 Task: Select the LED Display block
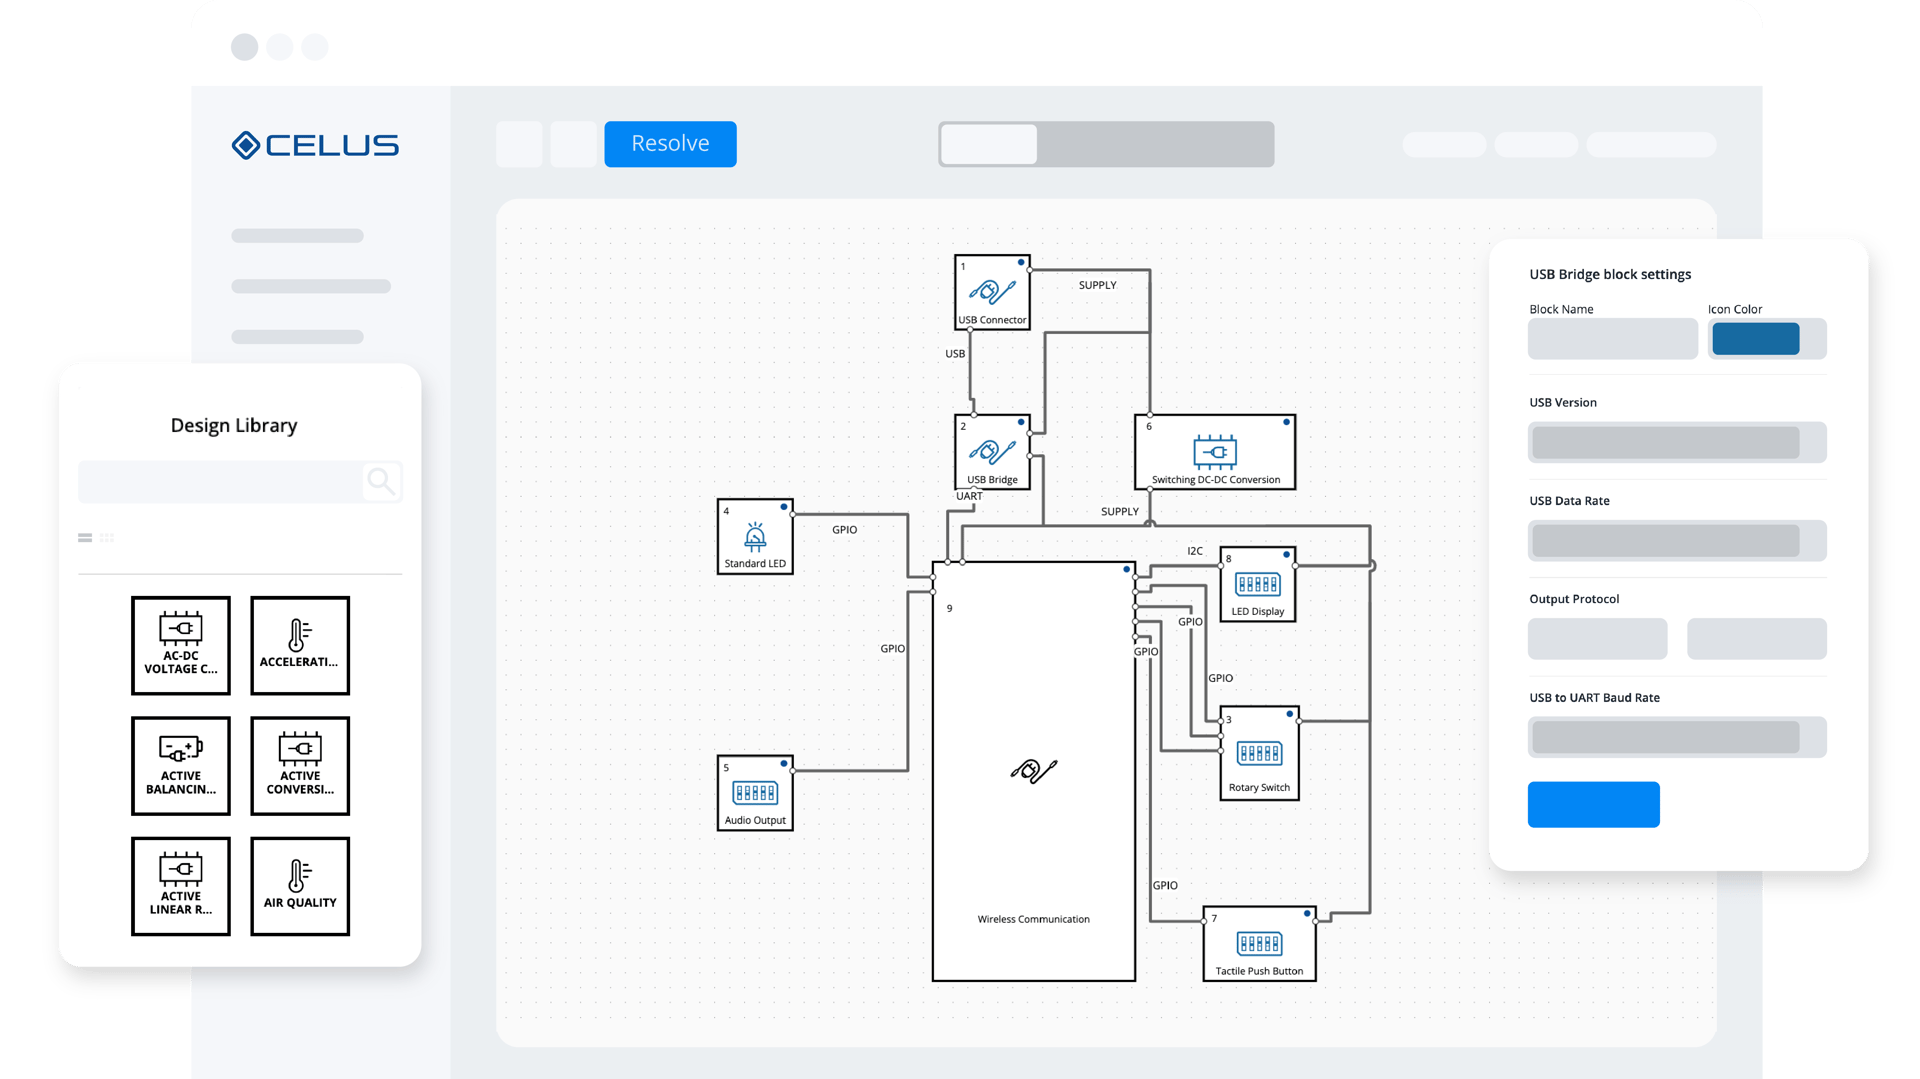1258,584
